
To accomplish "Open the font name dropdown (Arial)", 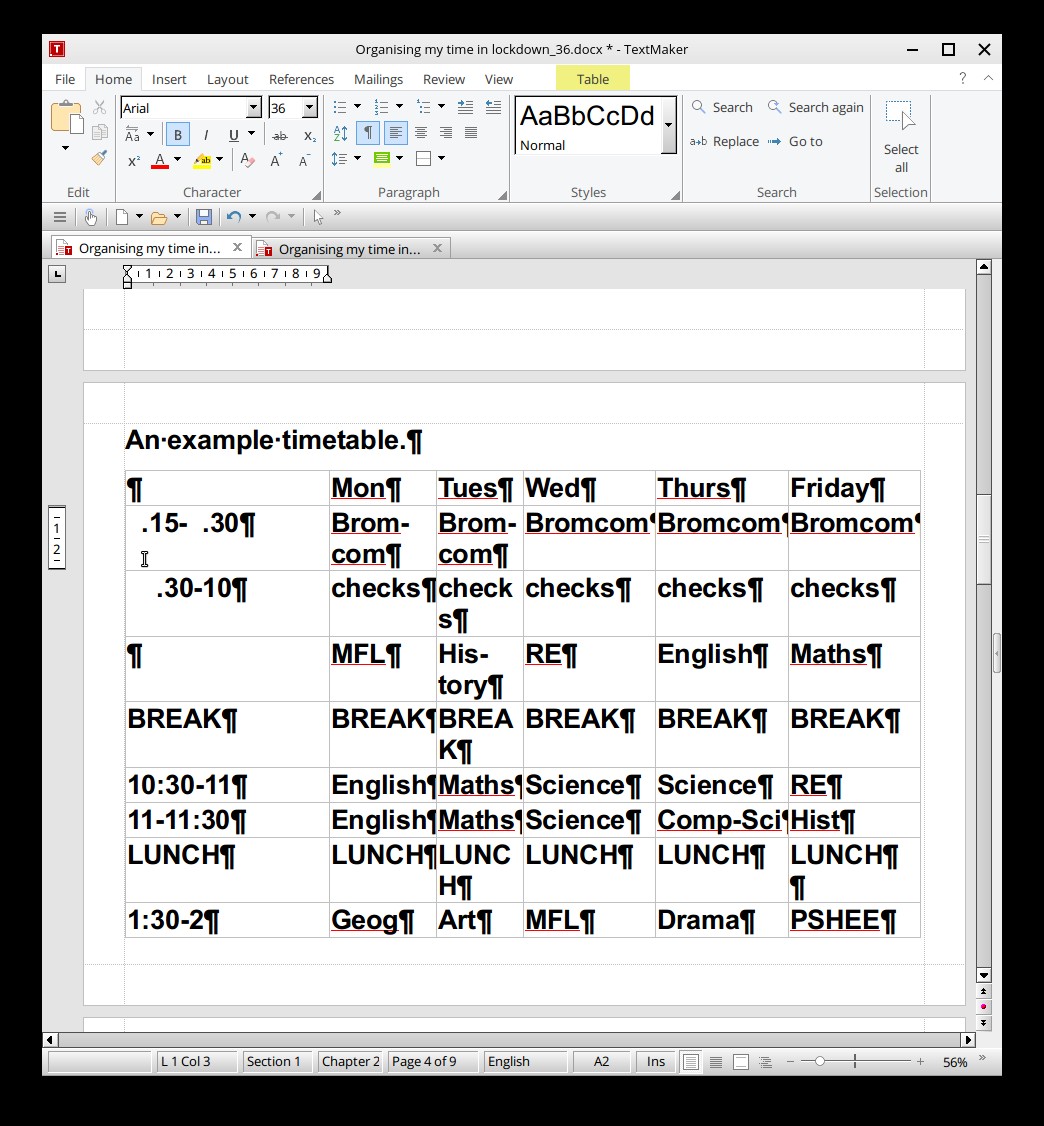I will pos(253,108).
